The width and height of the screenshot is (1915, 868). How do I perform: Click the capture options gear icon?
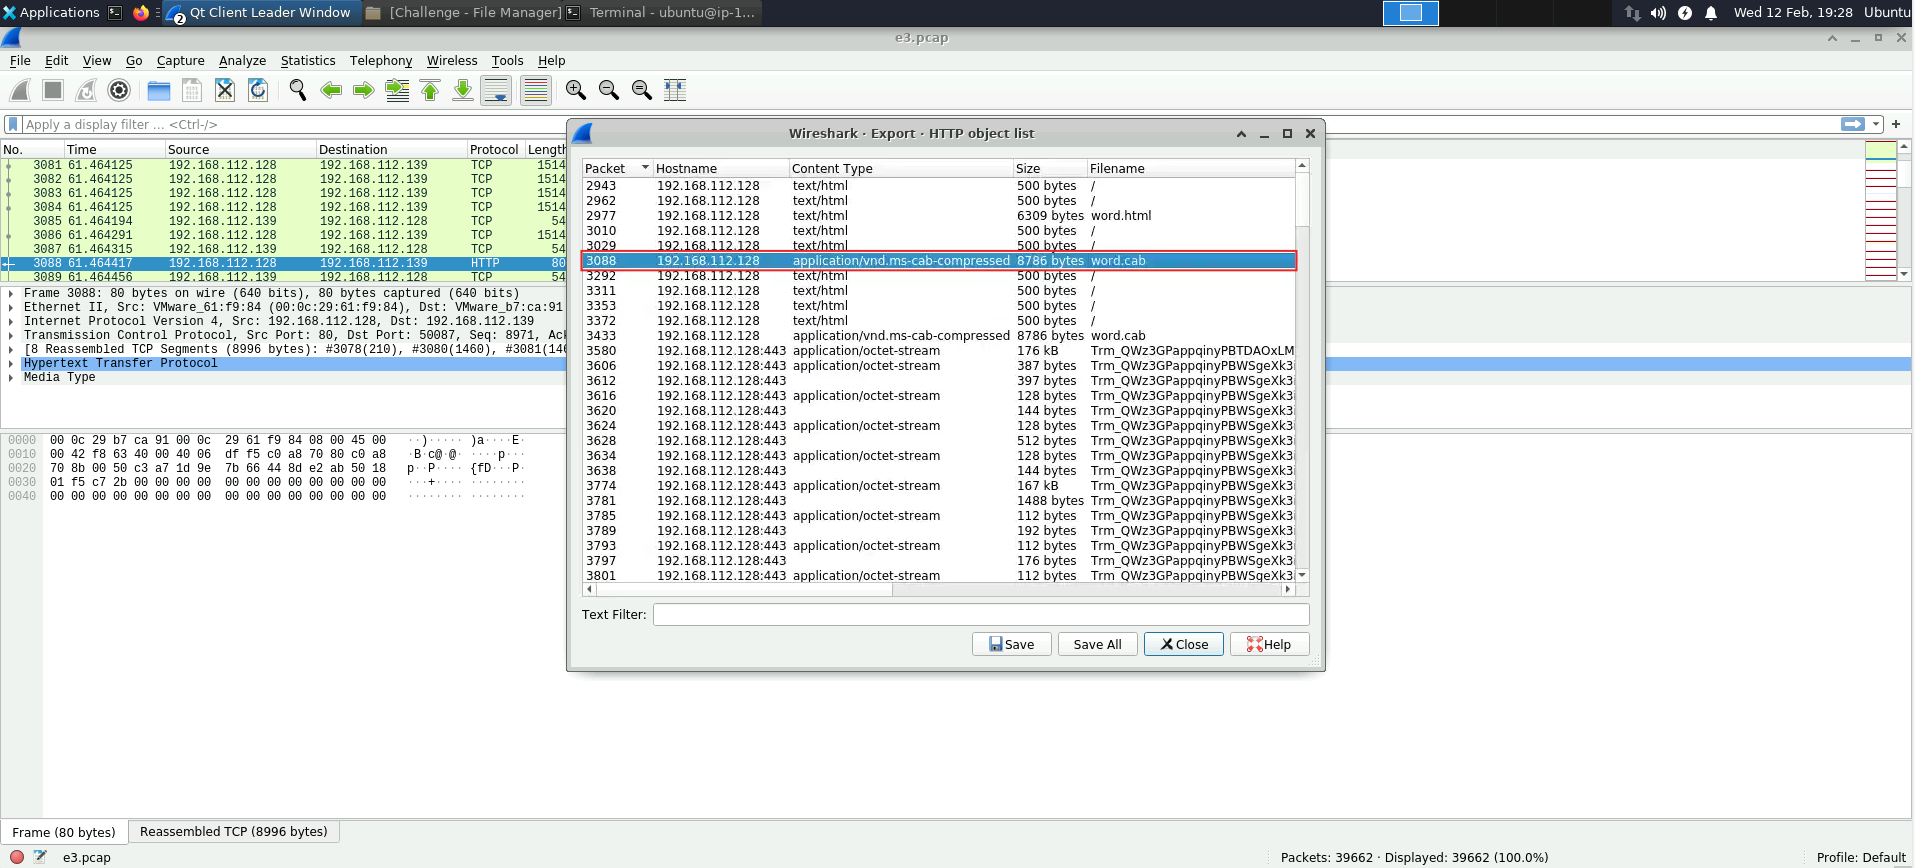coord(119,90)
